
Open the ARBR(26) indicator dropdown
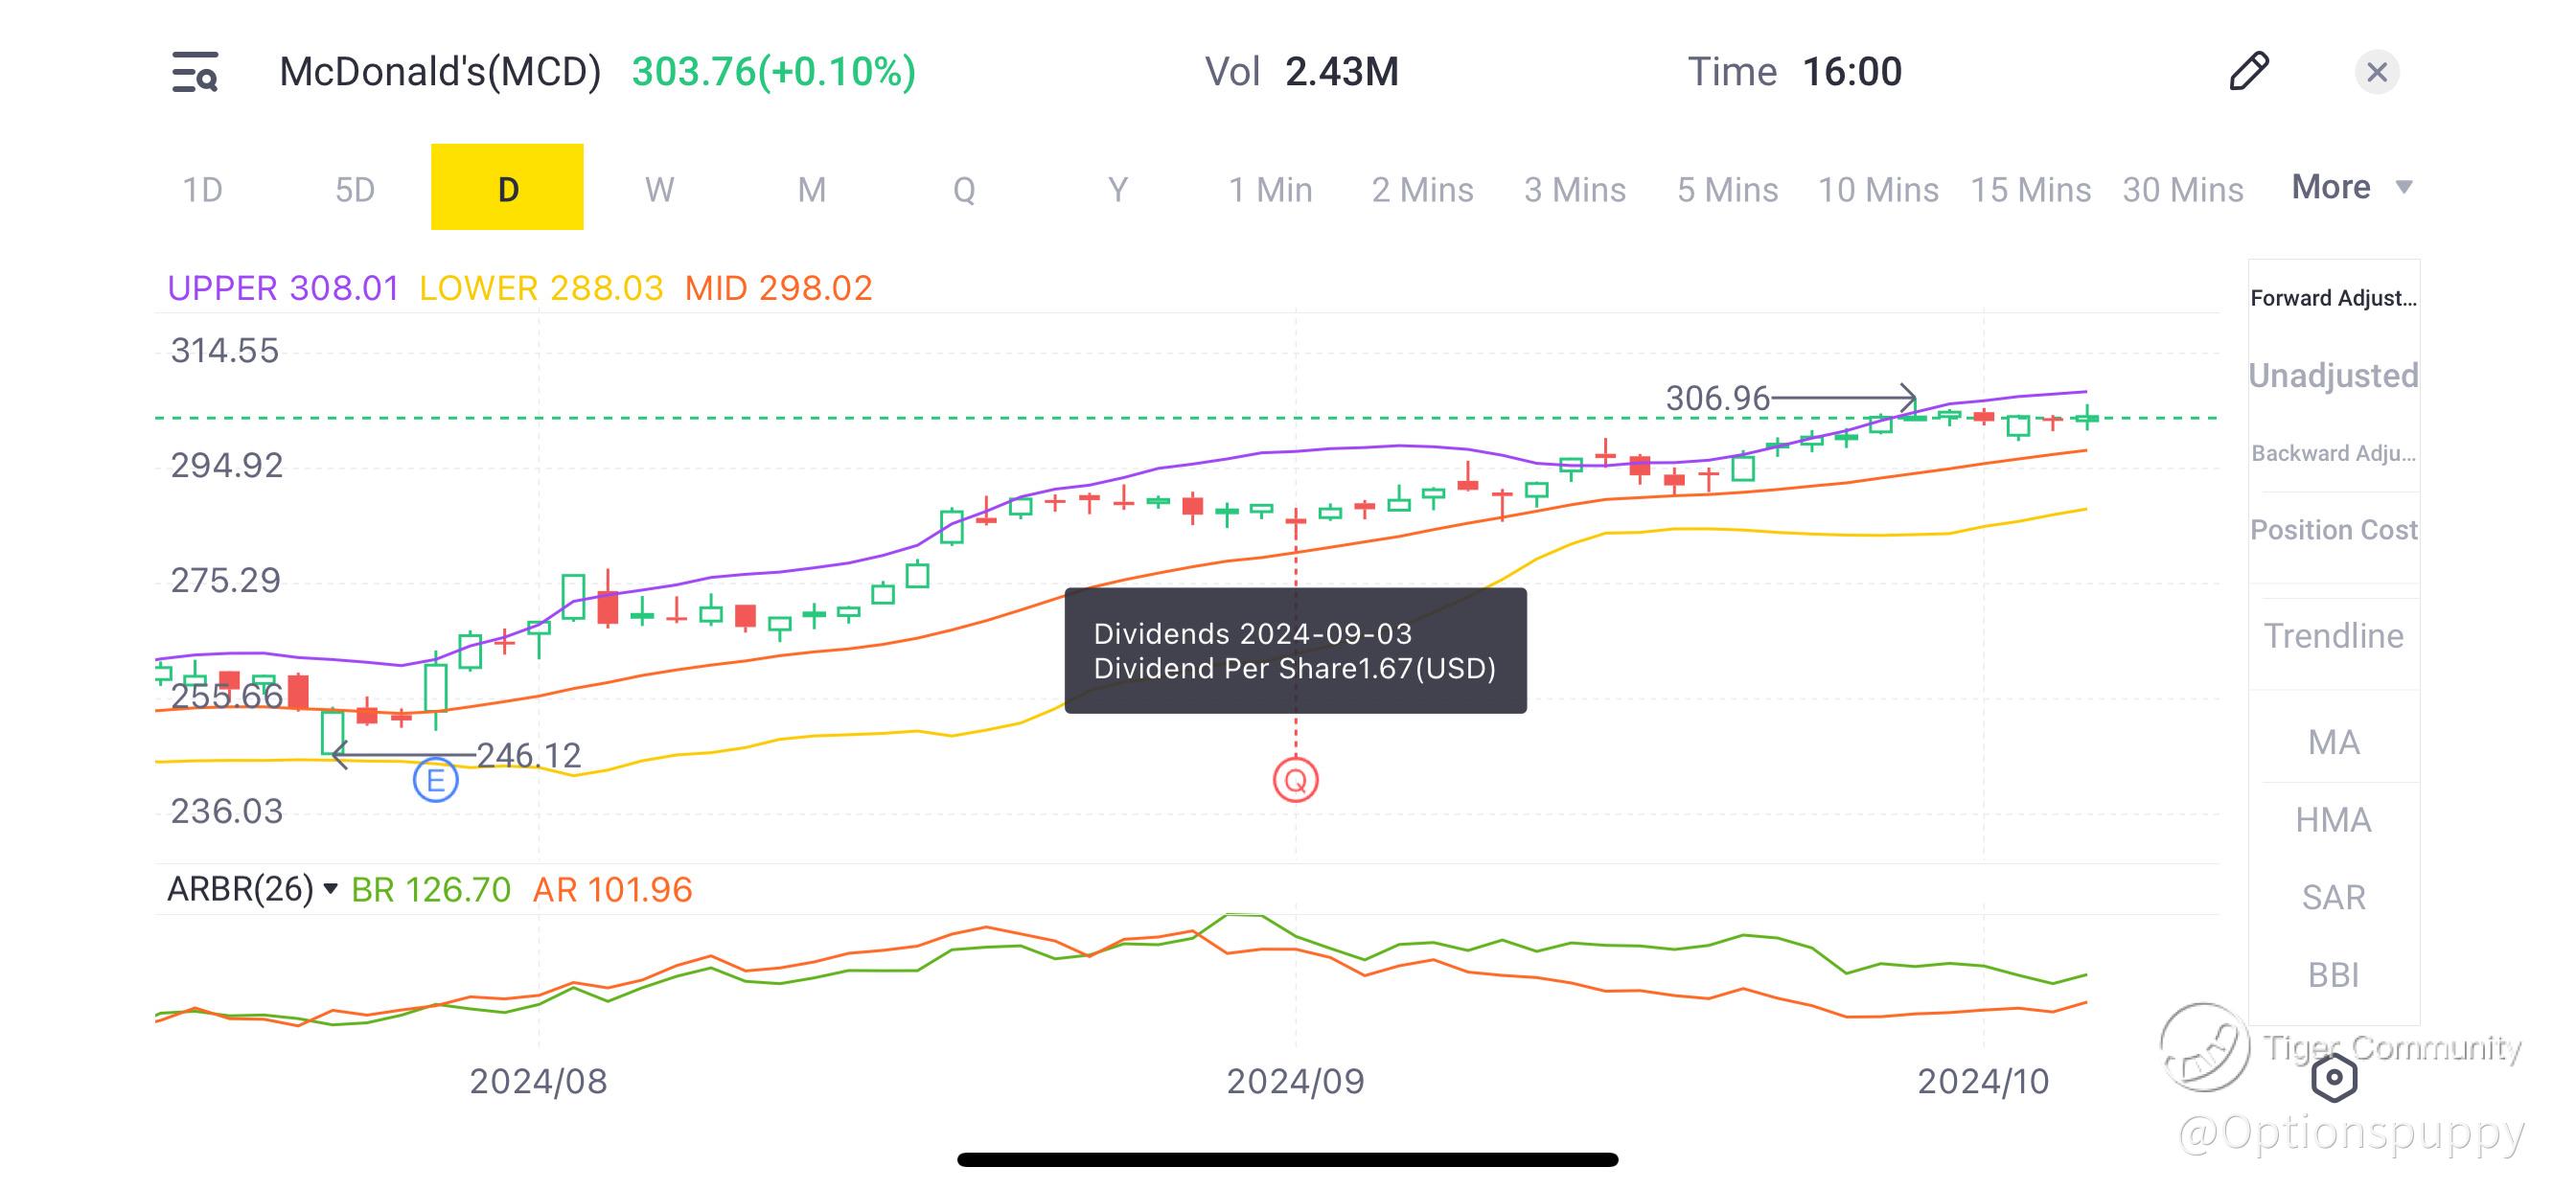pos(252,889)
